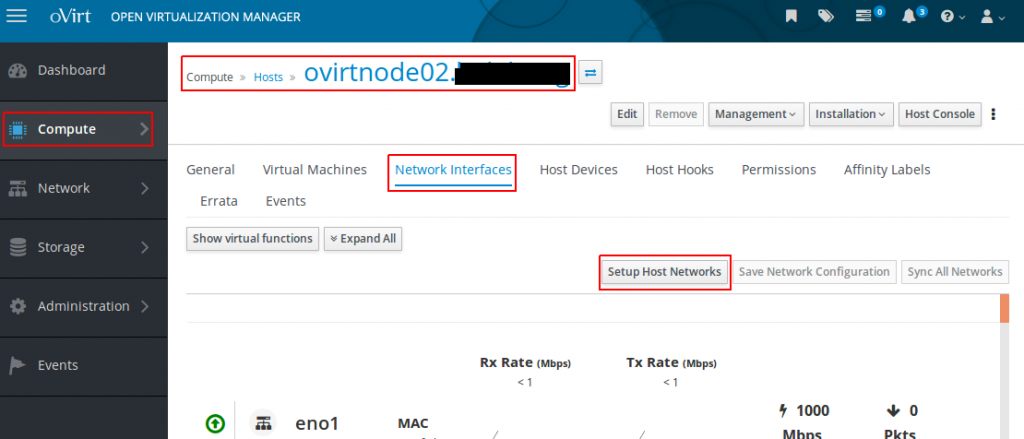Select the Network Interfaces tab
Image resolution: width=1024 pixels, height=439 pixels.
tap(453, 170)
